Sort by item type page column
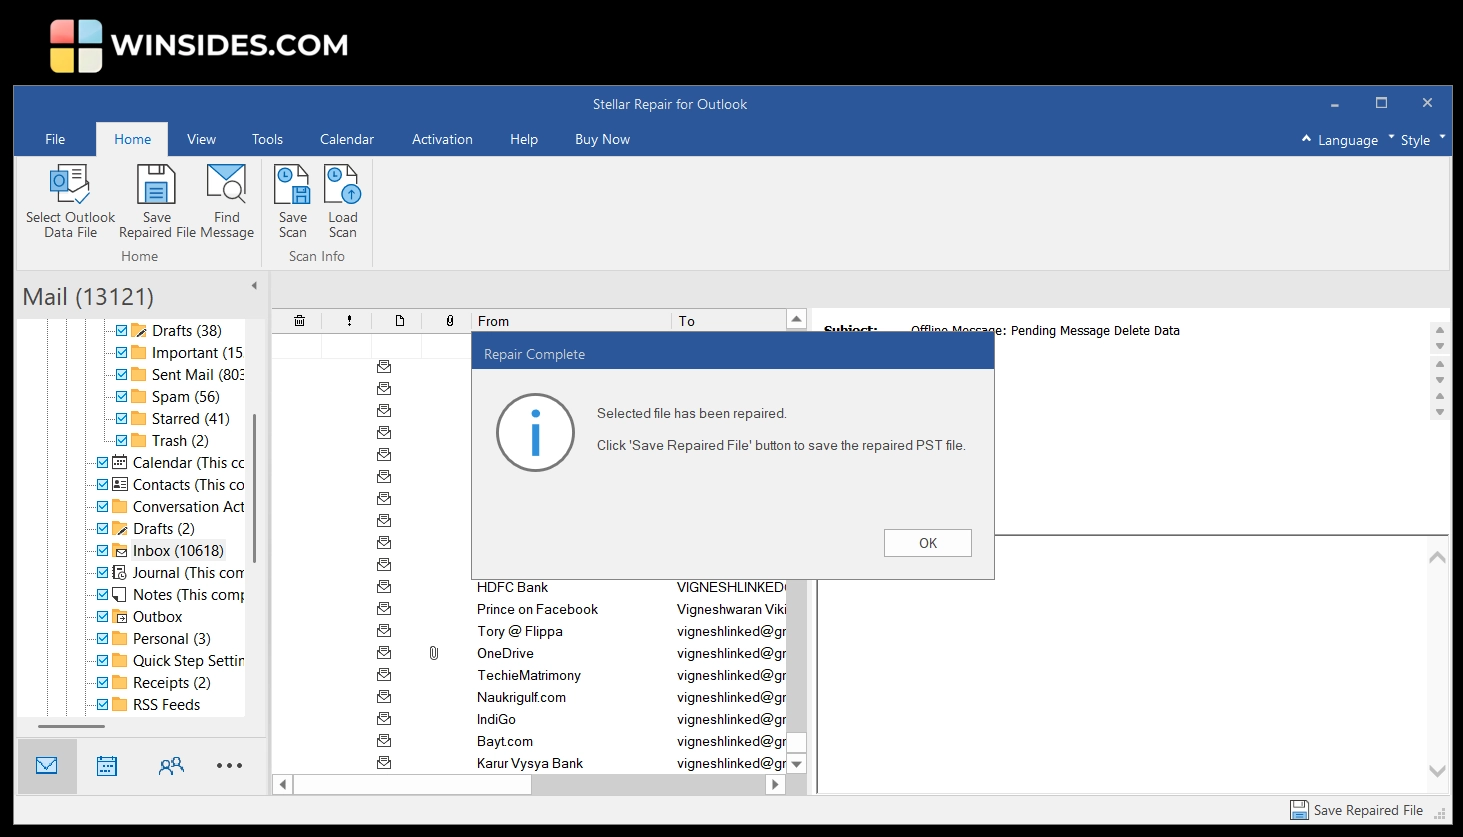Screen dimensions: 1463x837 400,321
